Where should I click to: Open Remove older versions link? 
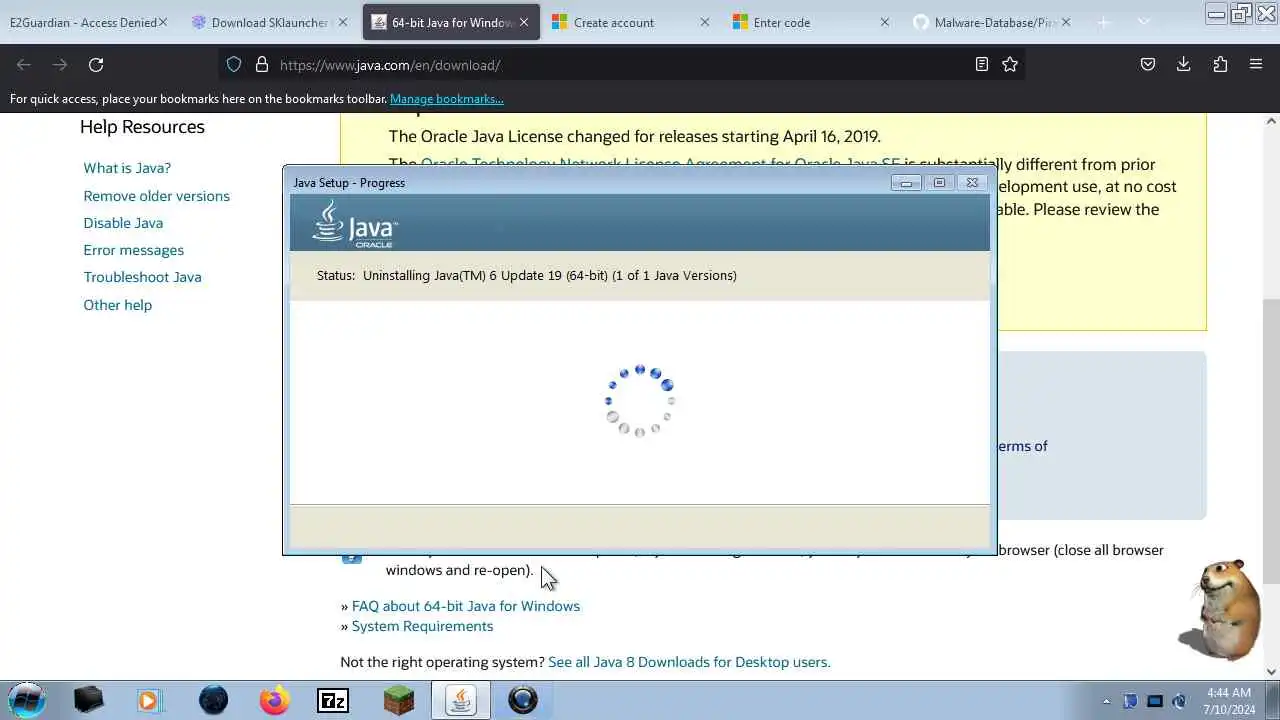(x=156, y=196)
